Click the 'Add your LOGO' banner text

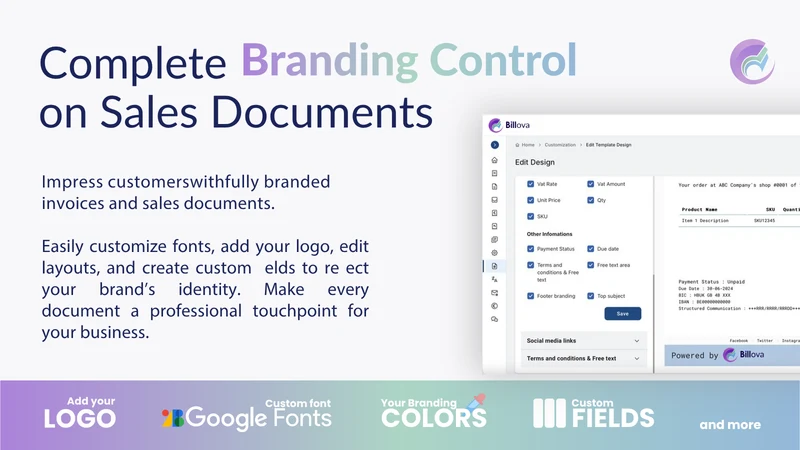click(80, 413)
